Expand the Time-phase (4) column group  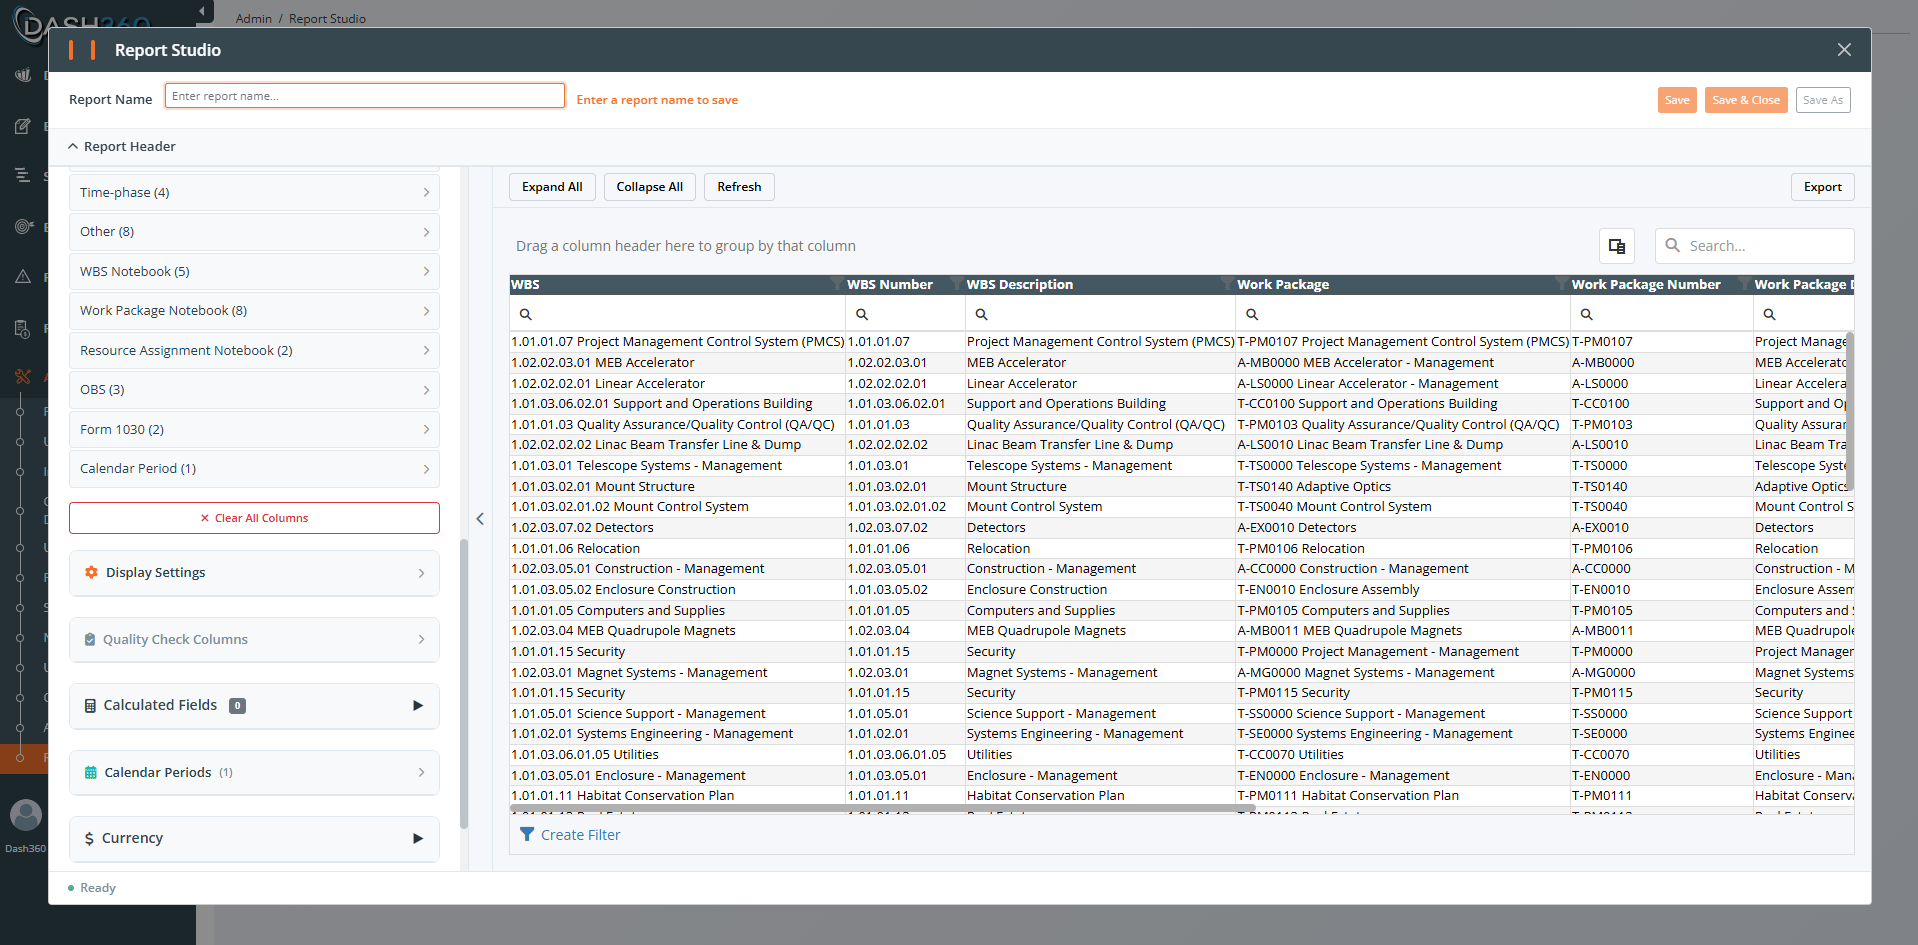(x=254, y=192)
